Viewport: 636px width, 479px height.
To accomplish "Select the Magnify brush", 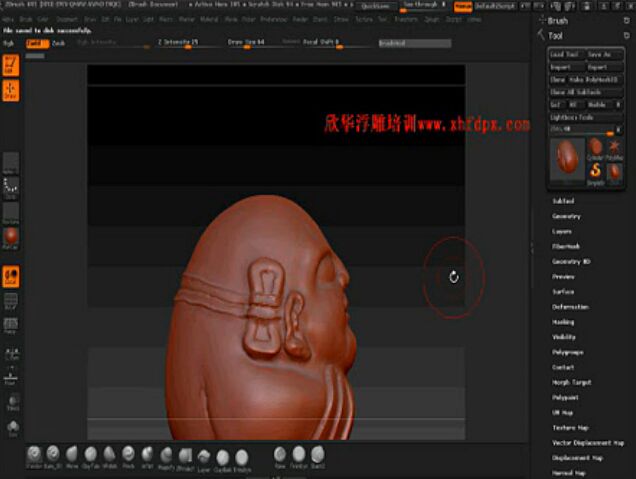I will [x=166, y=457].
